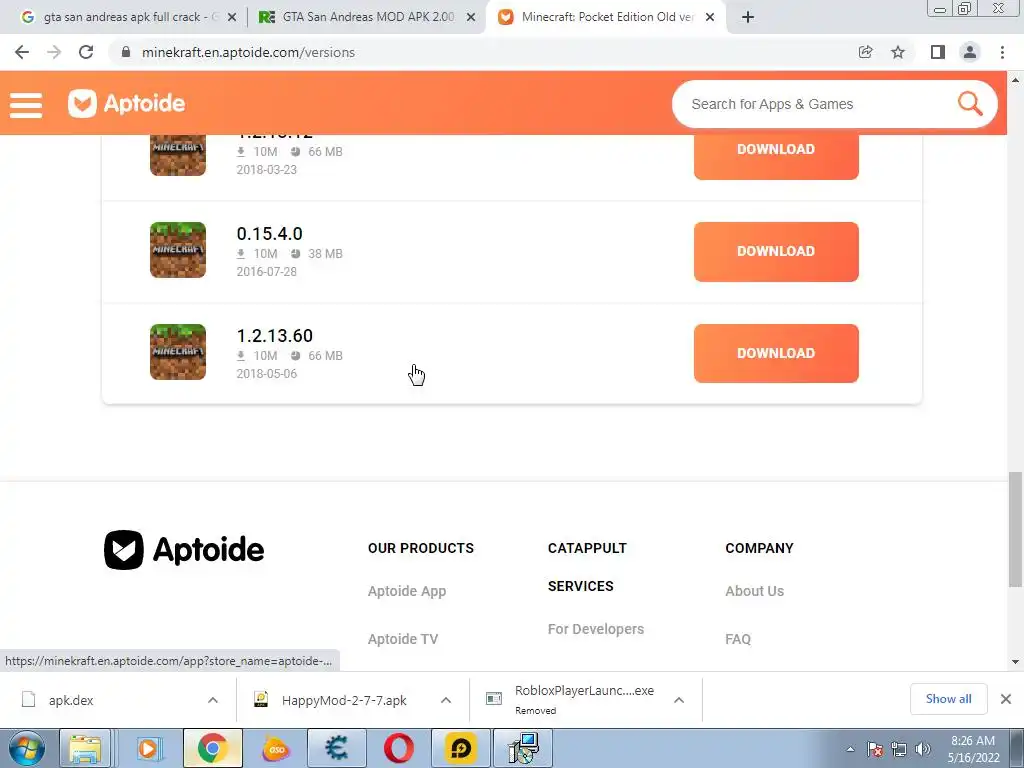The width and height of the screenshot is (1024, 768).
Task: Click the date 2018-05-06
Action: click(266, 374)
